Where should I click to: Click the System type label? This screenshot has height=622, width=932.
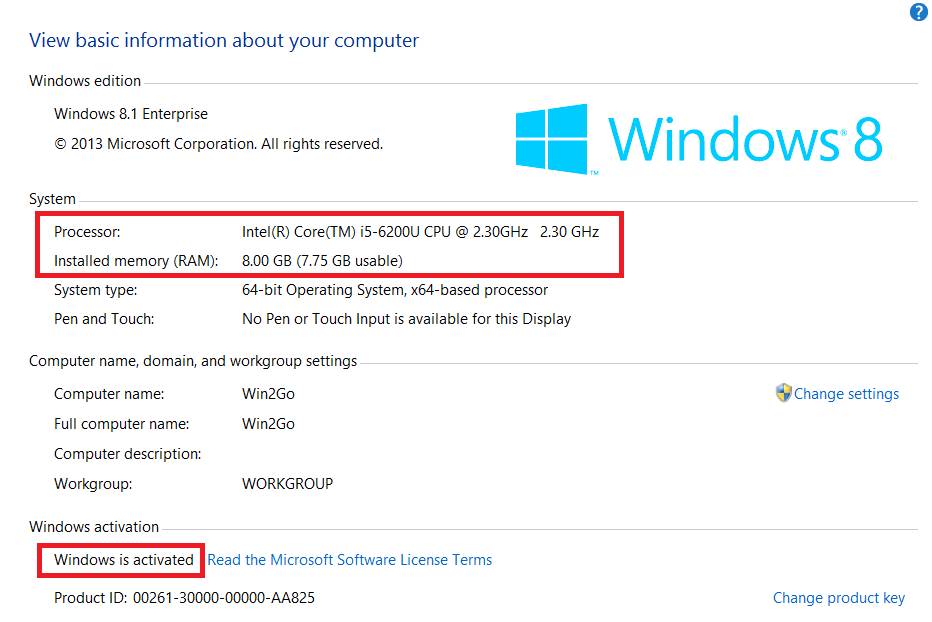click(96, 290)
